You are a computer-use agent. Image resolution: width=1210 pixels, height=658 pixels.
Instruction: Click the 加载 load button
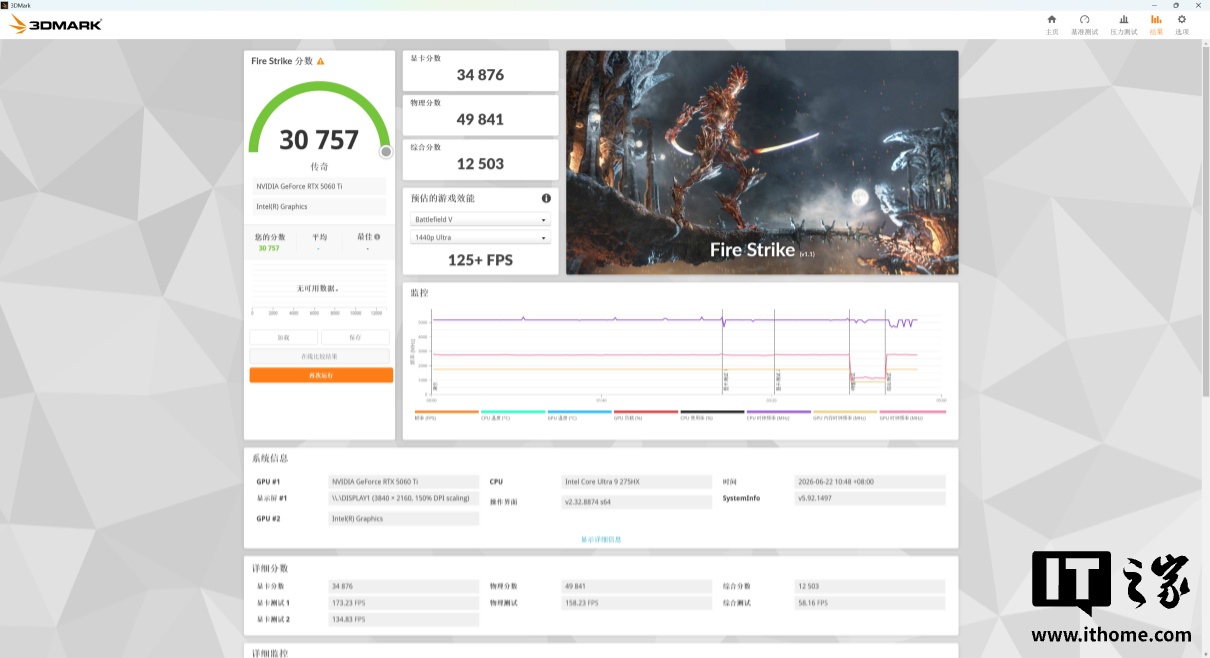pos(283,338)
